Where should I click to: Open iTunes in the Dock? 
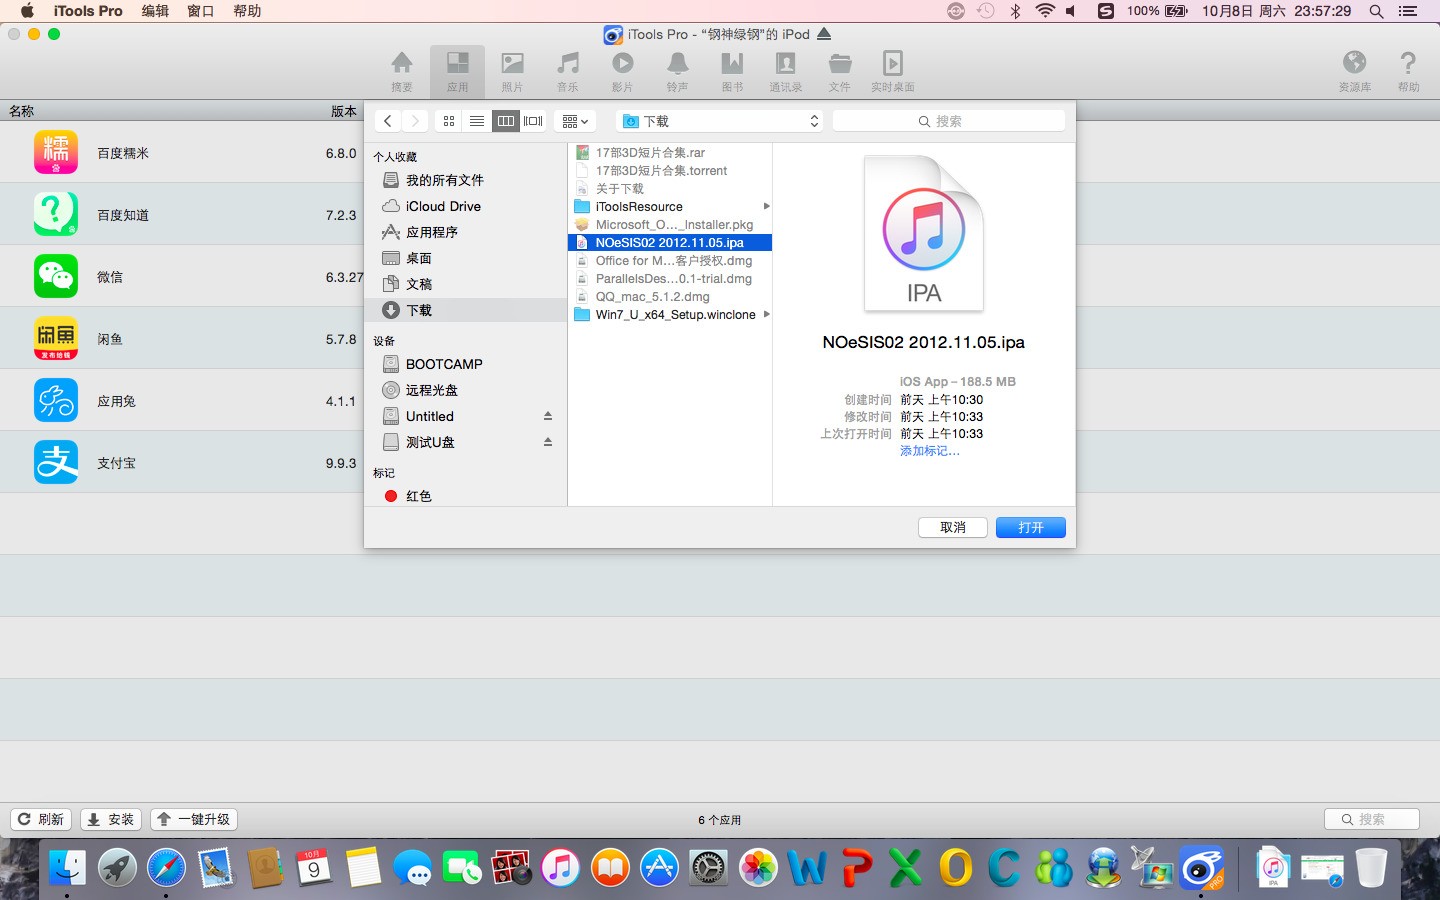tap(560, 867)
